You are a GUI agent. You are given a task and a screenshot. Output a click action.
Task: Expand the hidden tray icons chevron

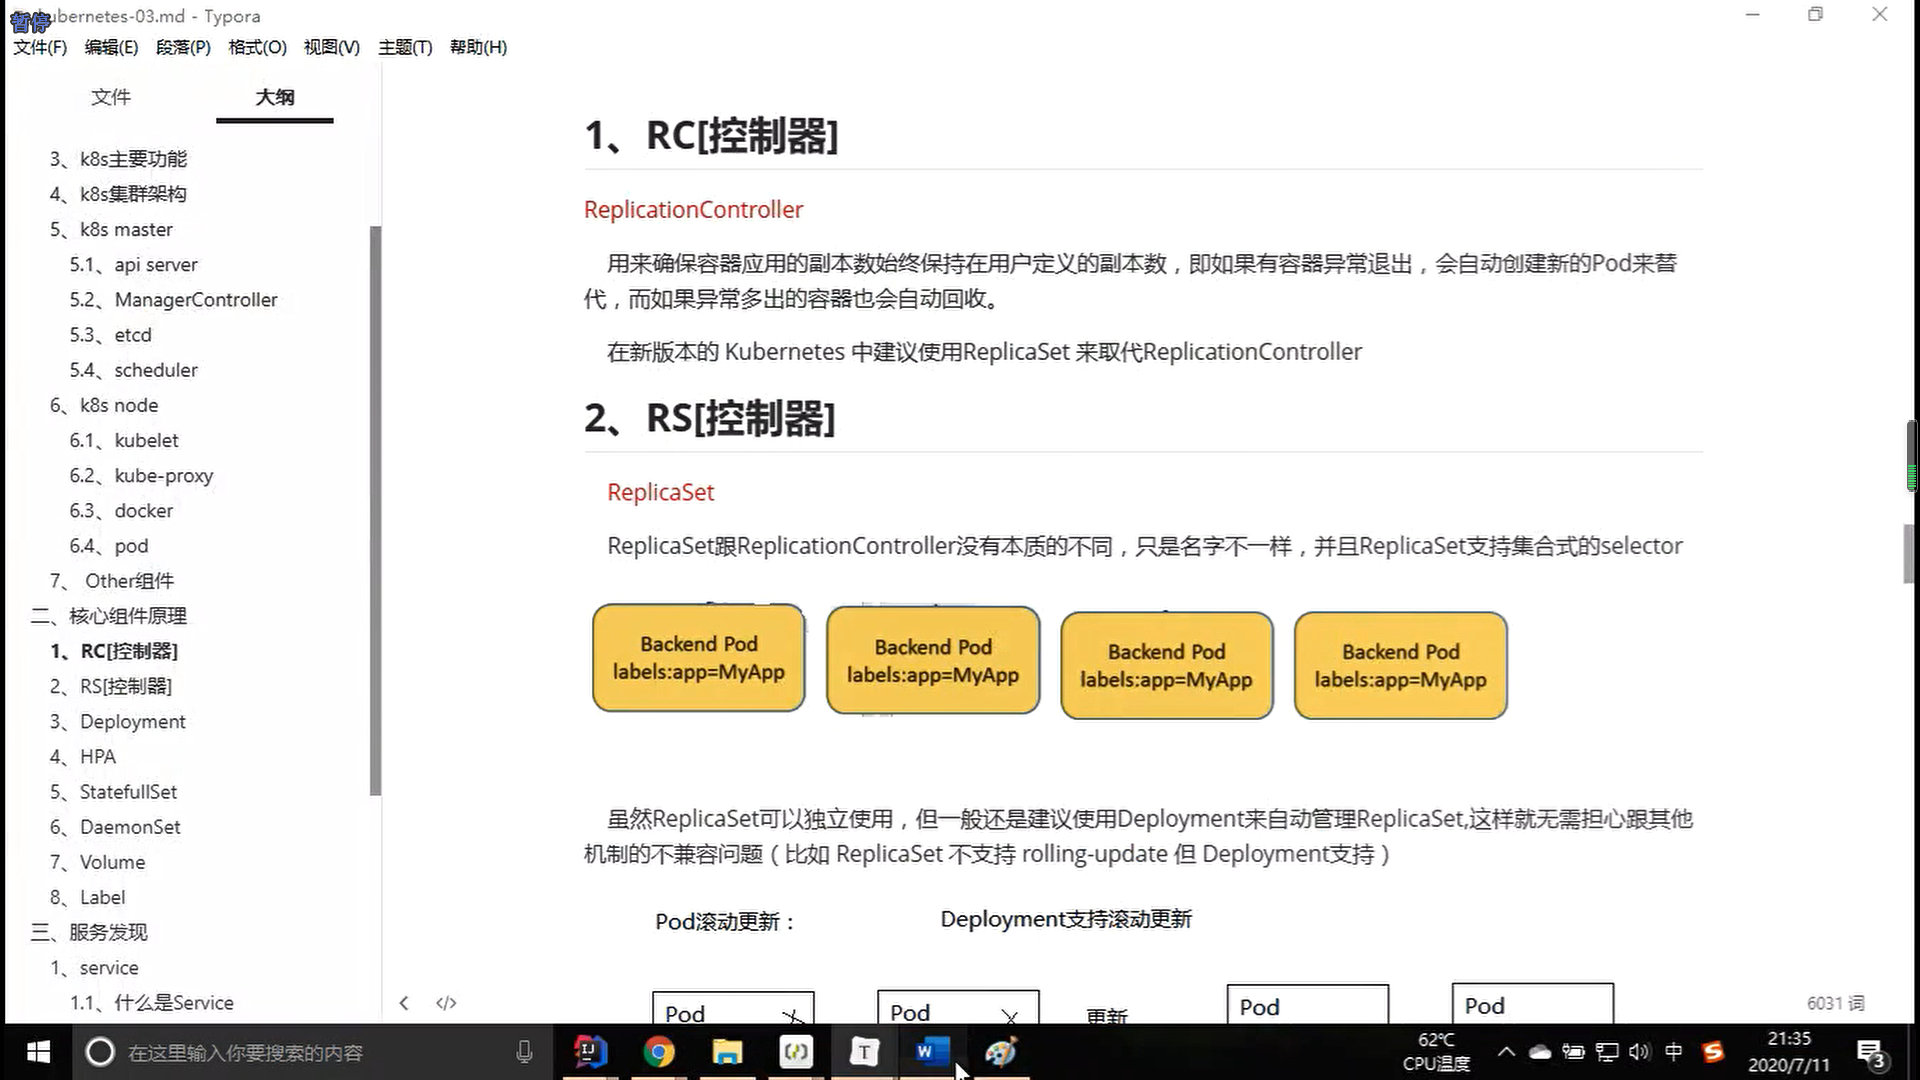coord(1506,1052)
